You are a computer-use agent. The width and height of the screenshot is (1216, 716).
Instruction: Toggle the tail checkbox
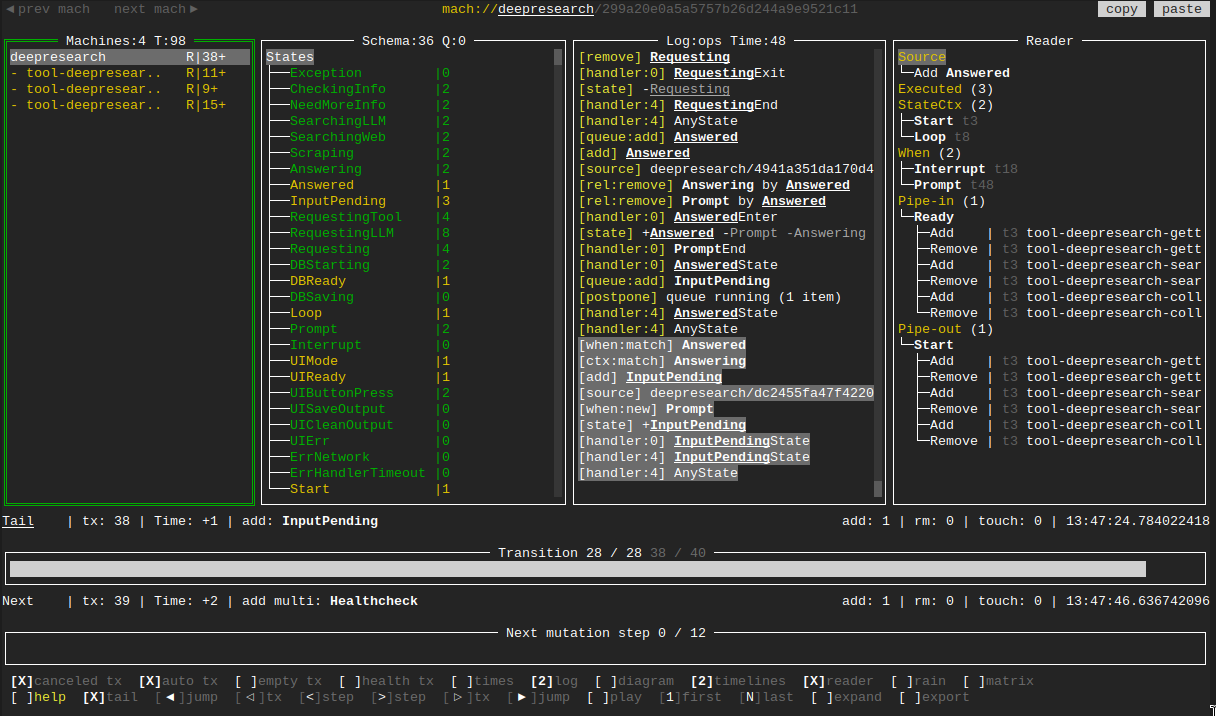point(110,697)
